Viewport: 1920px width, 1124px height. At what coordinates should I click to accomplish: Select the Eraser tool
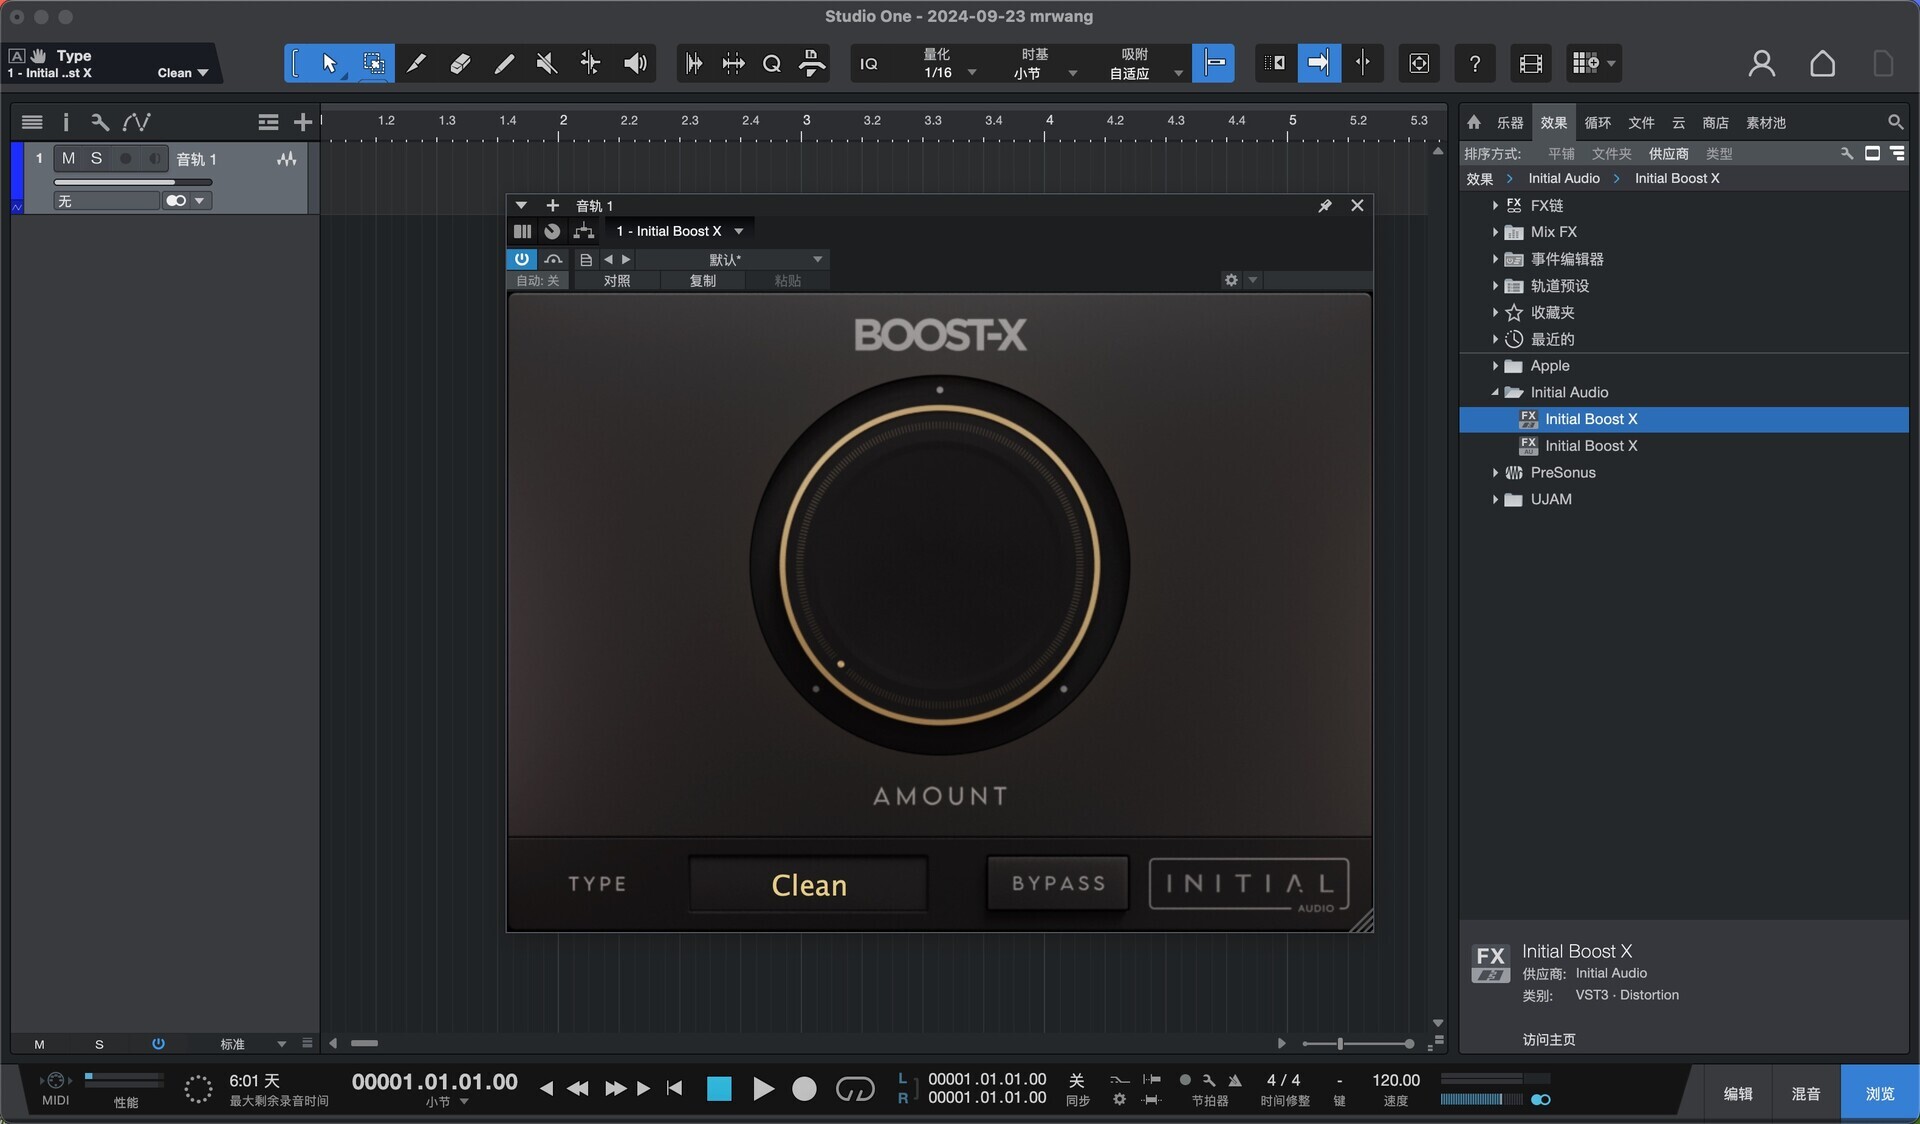click(x=460, y=63)
